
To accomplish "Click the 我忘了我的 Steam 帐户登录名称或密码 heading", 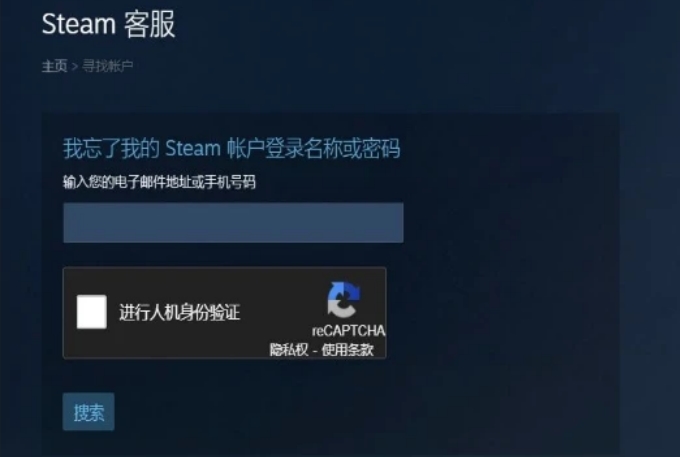I will [232, 148].
